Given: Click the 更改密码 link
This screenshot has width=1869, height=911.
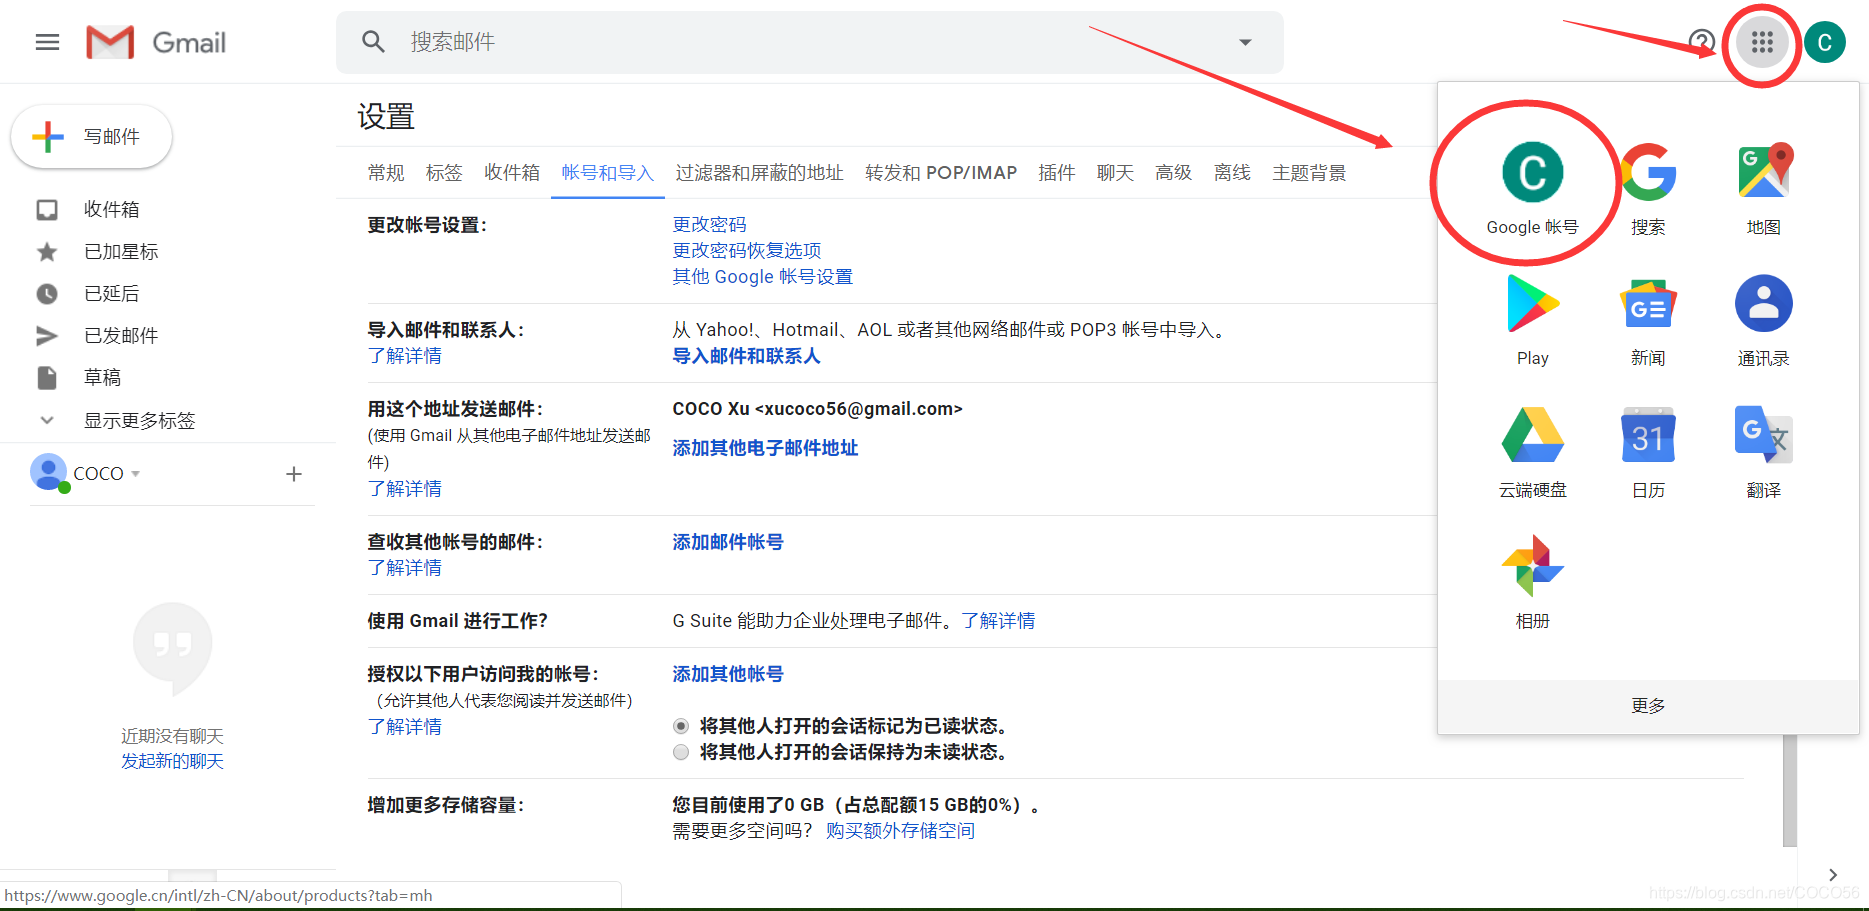Looking at the screenshot, I should coord(709,224).
